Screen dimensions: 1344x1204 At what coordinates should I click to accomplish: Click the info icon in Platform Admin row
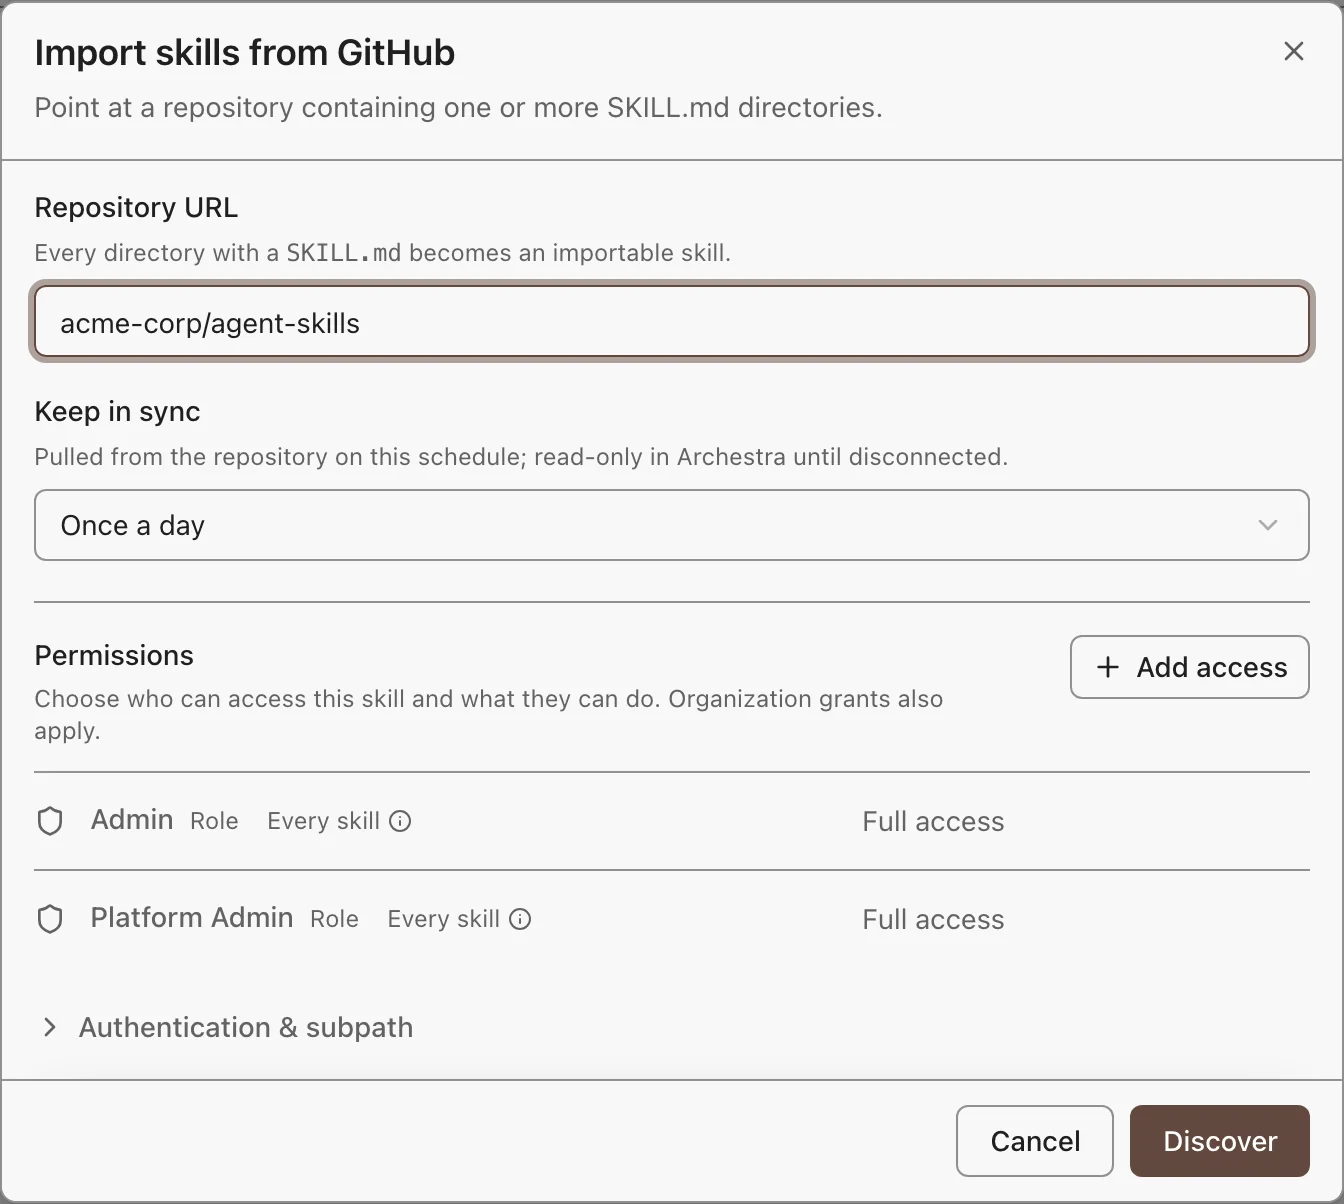click(x=520, y=919)
